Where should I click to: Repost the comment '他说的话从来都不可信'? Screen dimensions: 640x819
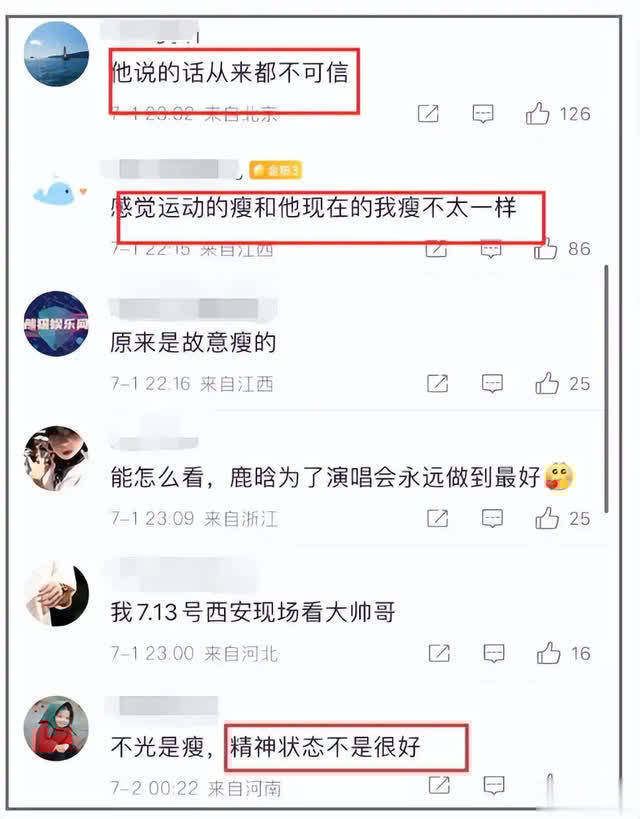coord(428,113)
